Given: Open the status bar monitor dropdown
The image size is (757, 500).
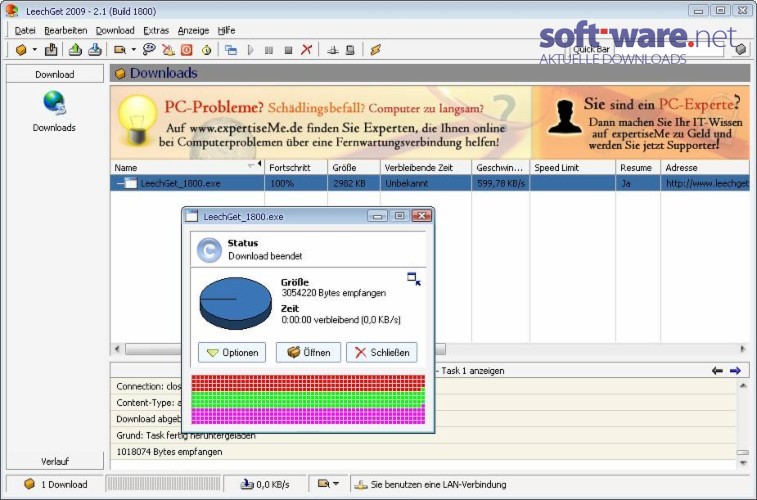Looking at the screenshot, I should point(328,484).
